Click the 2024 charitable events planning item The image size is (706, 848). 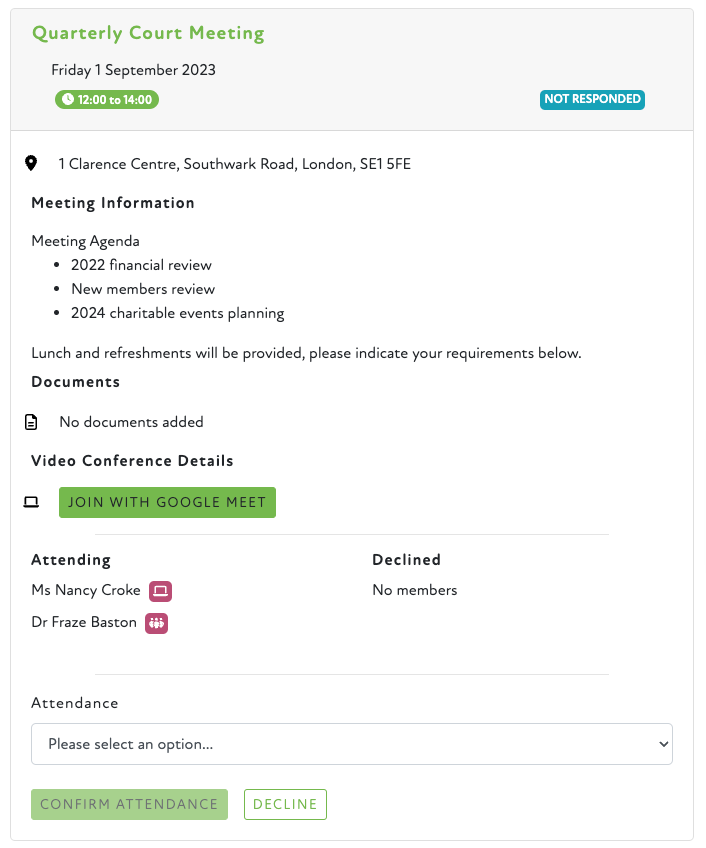pyautogui.click(x=177, y=313)
